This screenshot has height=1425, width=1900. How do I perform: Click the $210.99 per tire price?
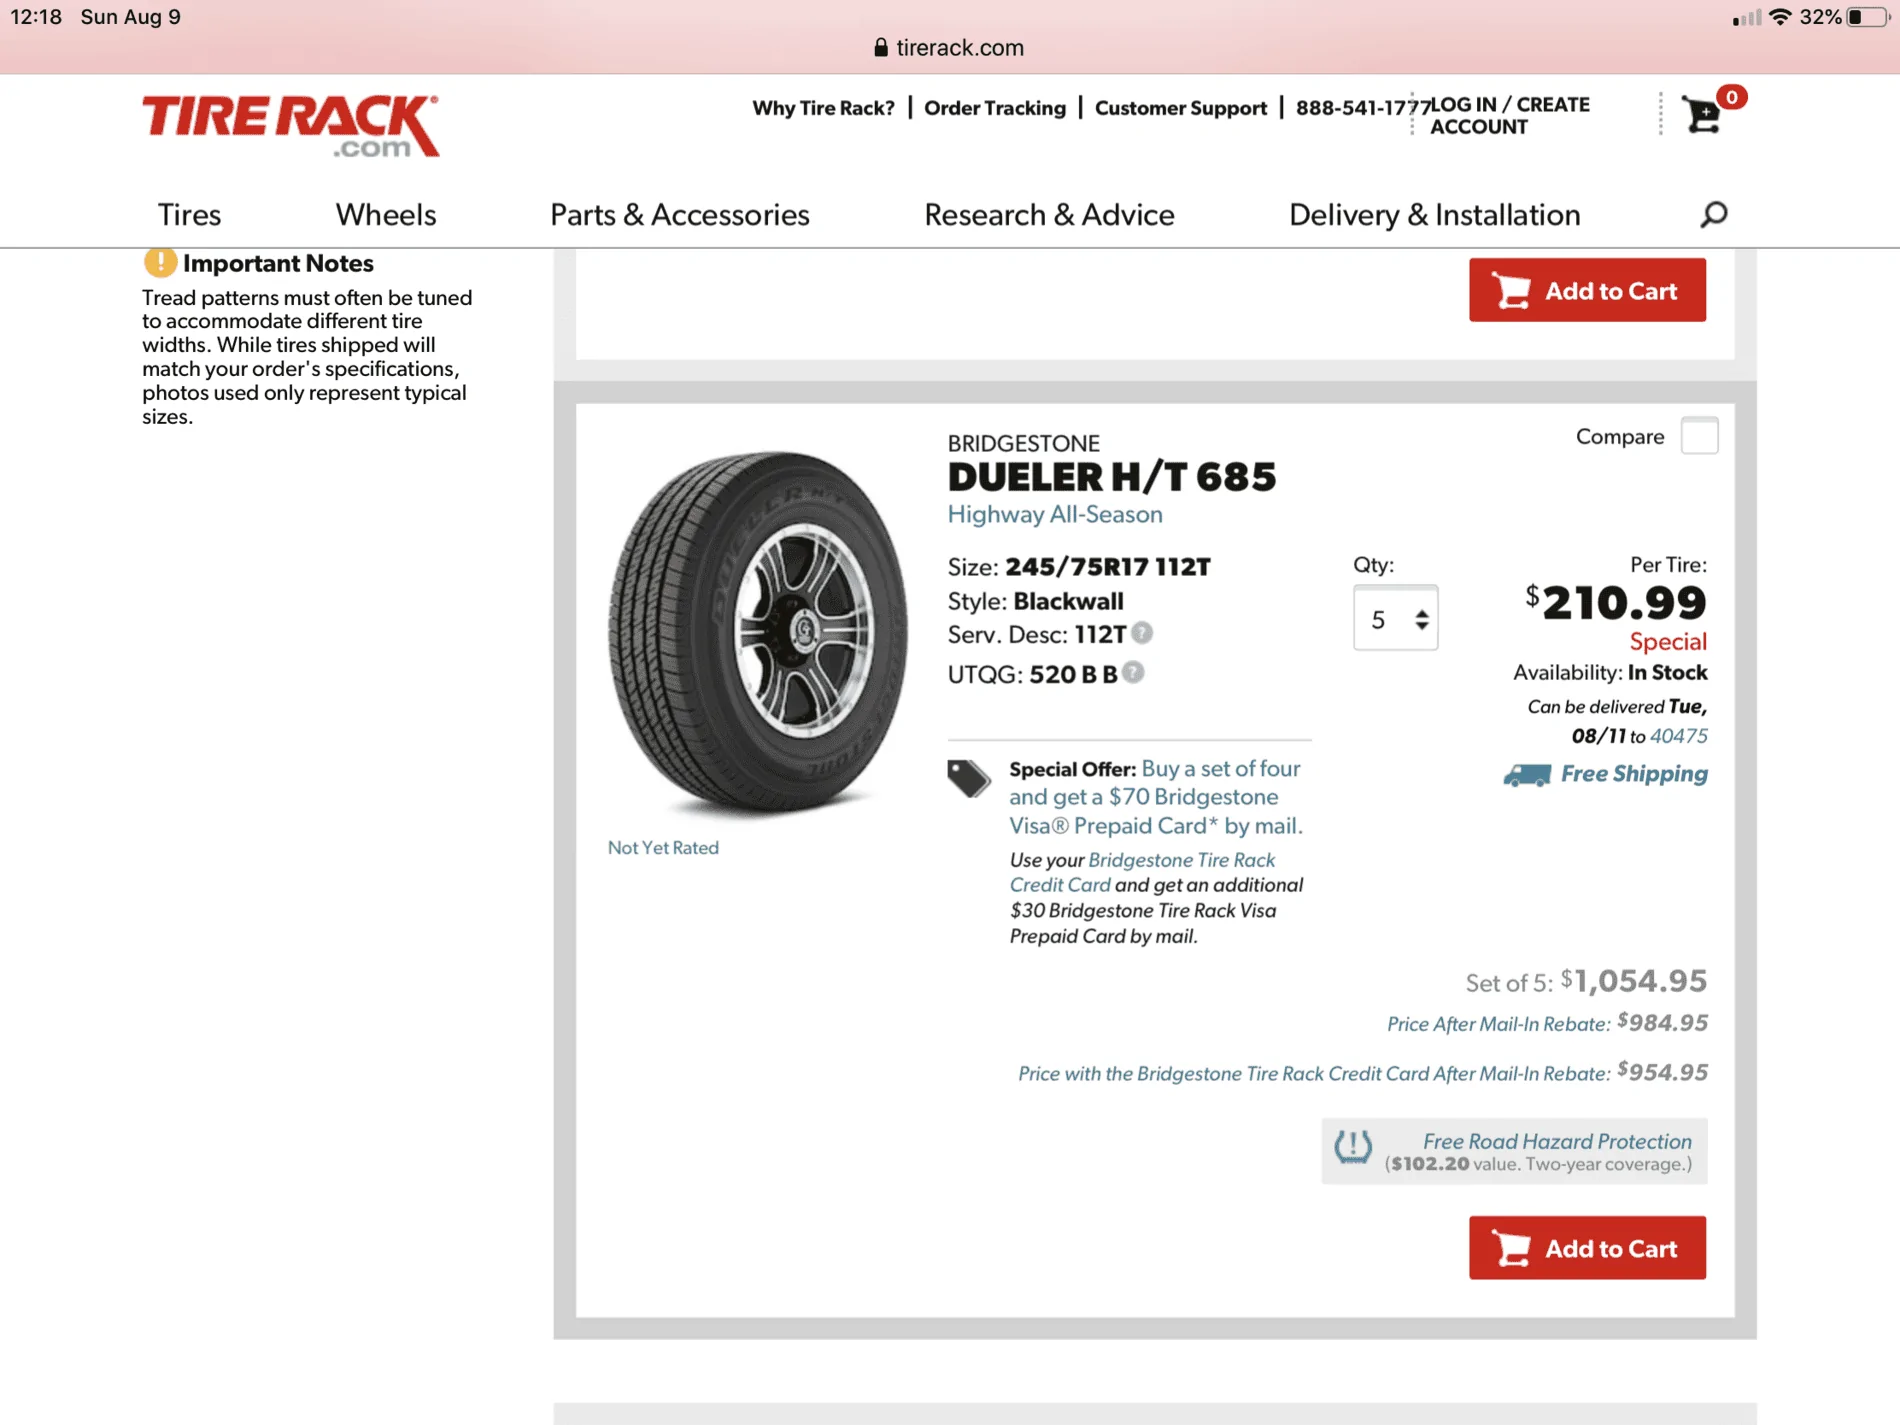(x=1616, y=603)
